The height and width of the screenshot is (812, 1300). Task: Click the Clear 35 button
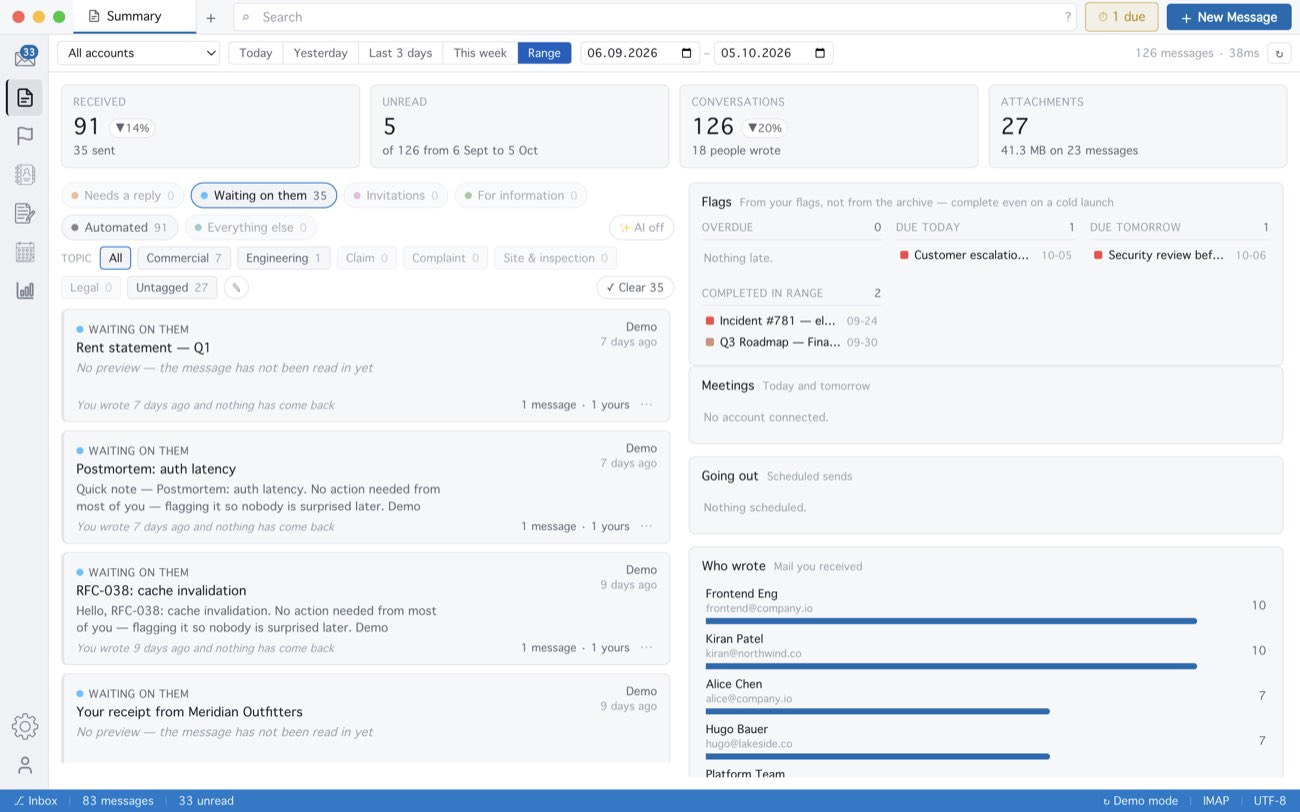click(635, 288)
